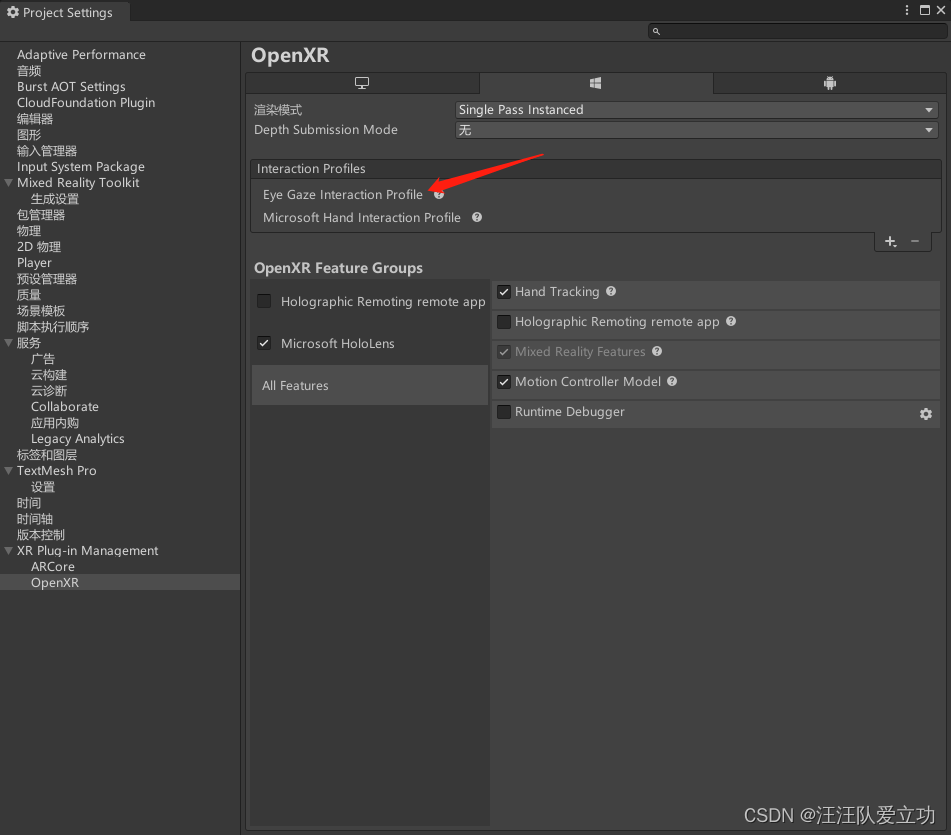Open Player settings
Viewport: 951px width, 835px height.
pyautogui.click(x=34, y=263)
